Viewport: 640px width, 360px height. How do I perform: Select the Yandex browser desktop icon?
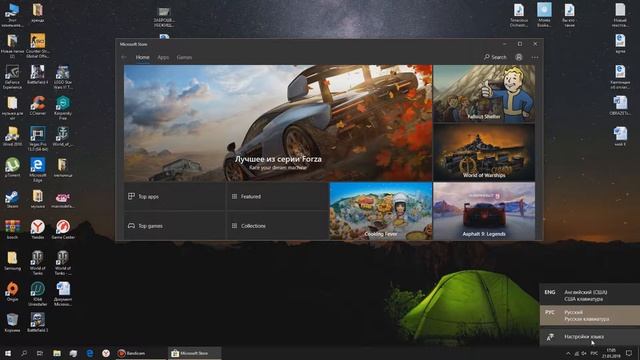(x=38, y=230)
